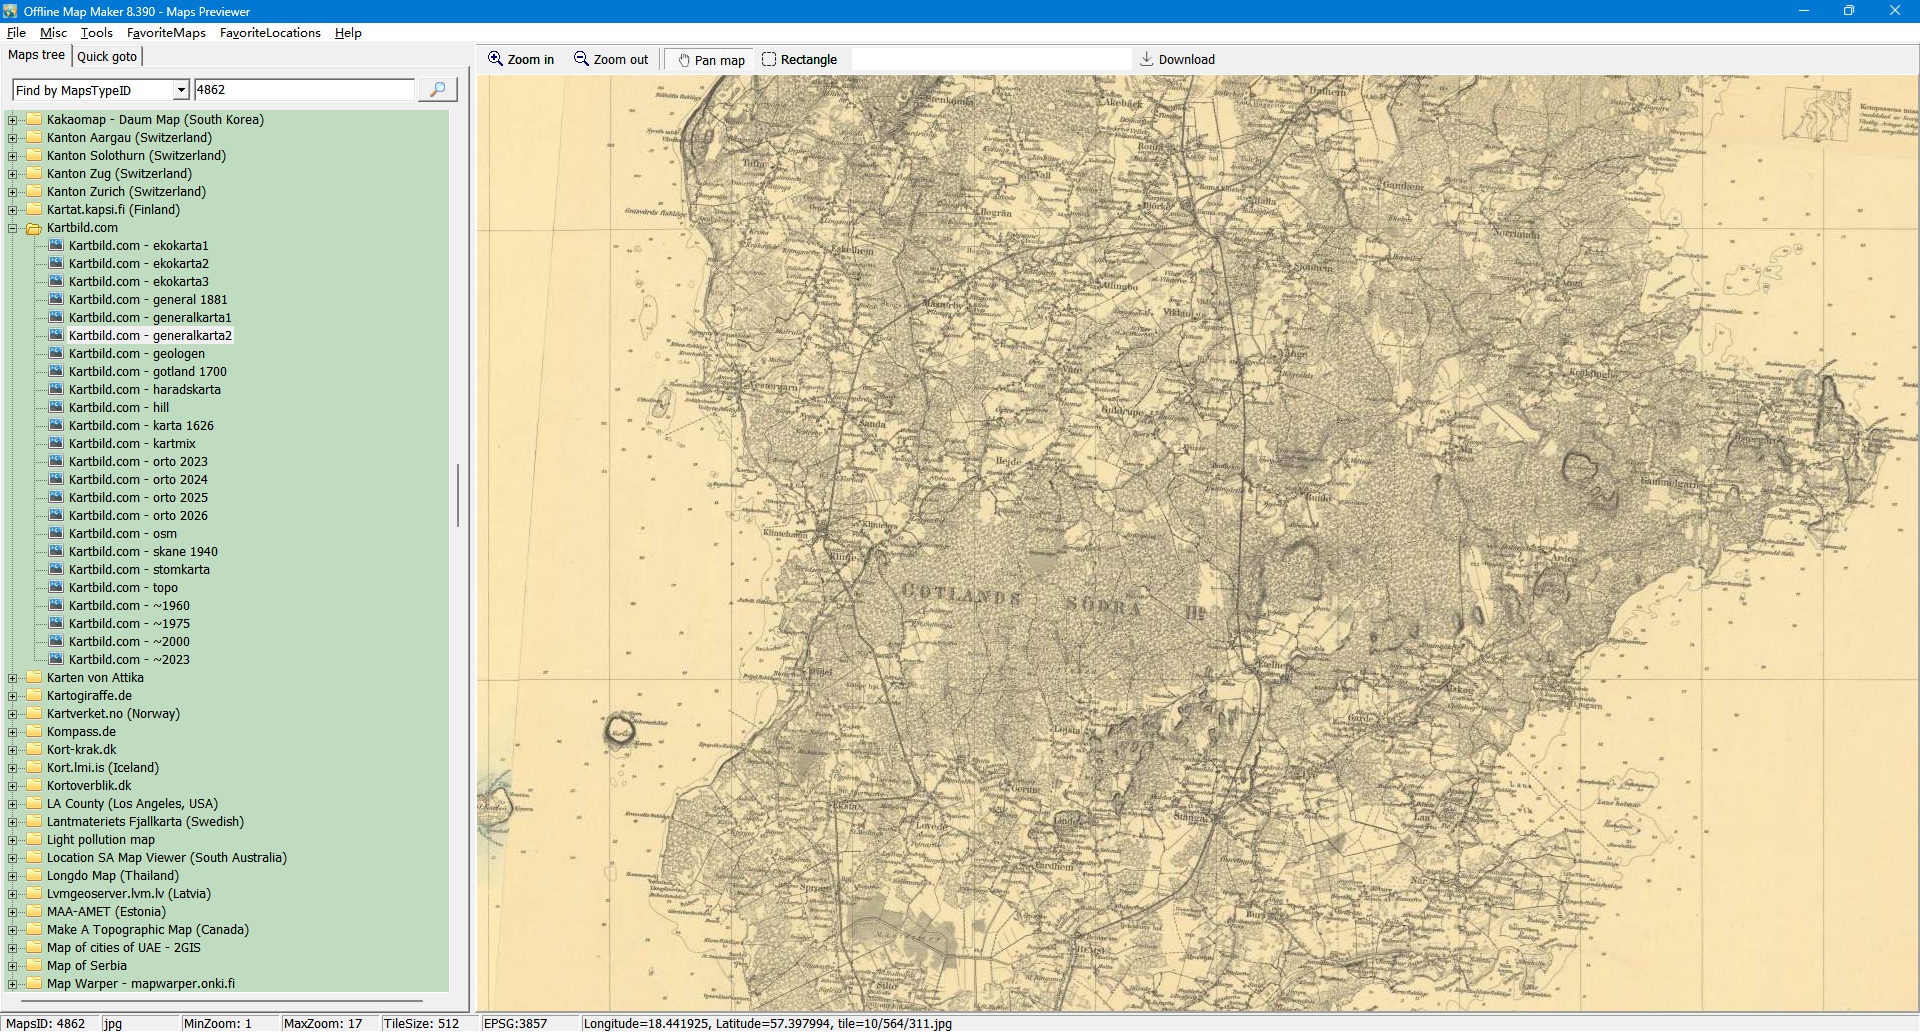Click the map icon beside kartmix

[x=56, y=443]
